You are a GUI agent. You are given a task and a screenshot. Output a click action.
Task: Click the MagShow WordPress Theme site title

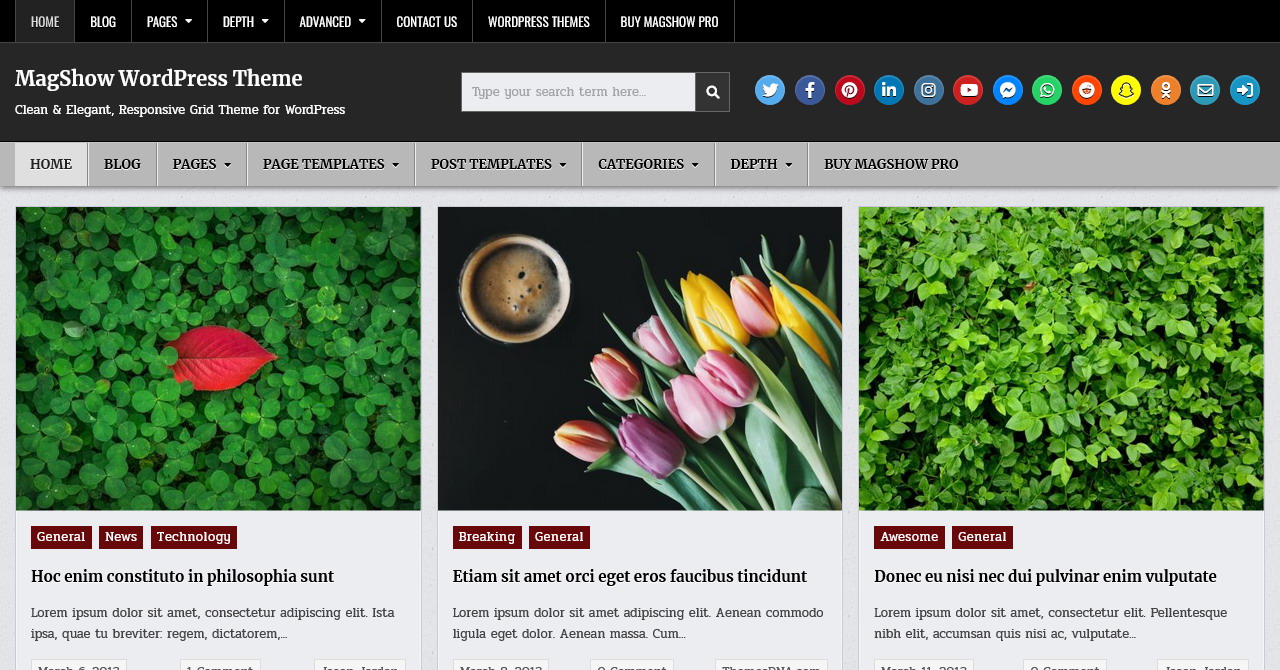click(159, 79)
